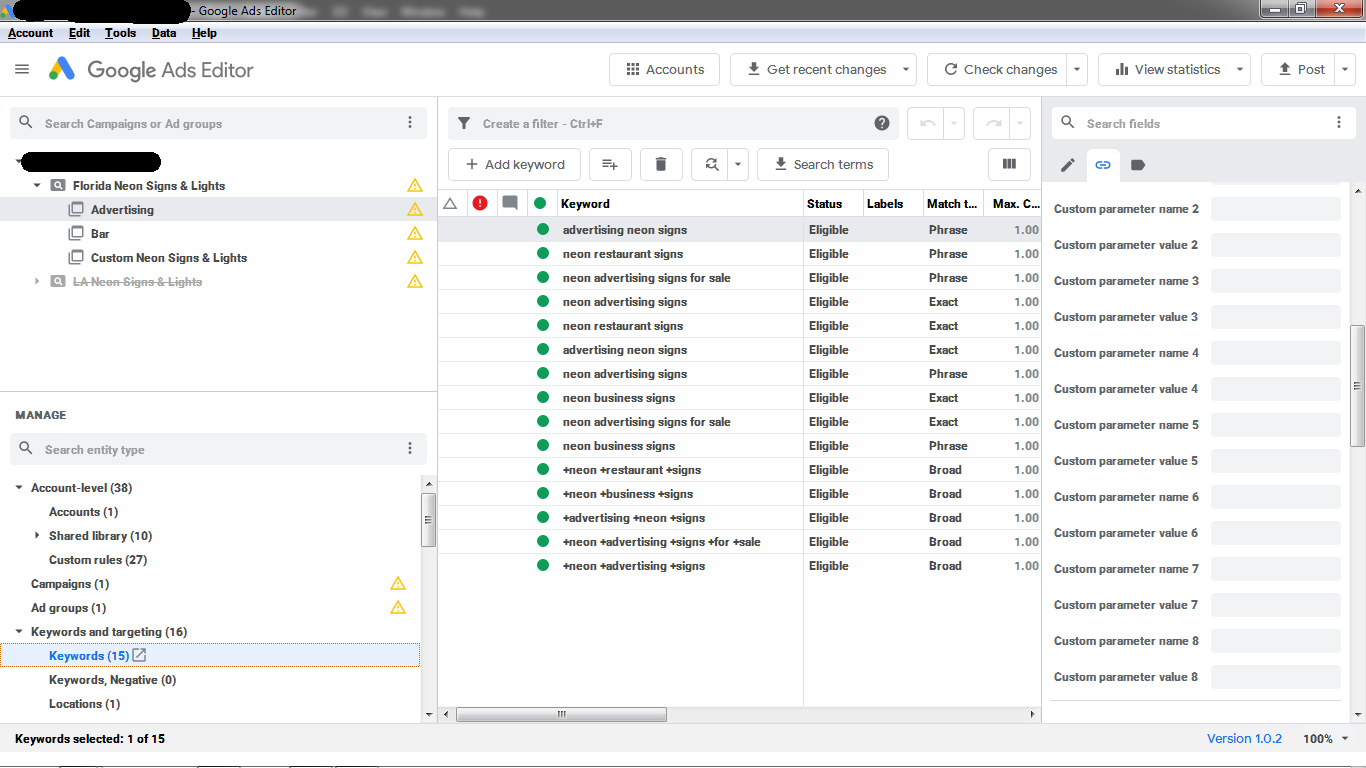Open the Check changes dropdown arrow
The width and height of the screenshot is (1366, 768).
(1077, 69)
